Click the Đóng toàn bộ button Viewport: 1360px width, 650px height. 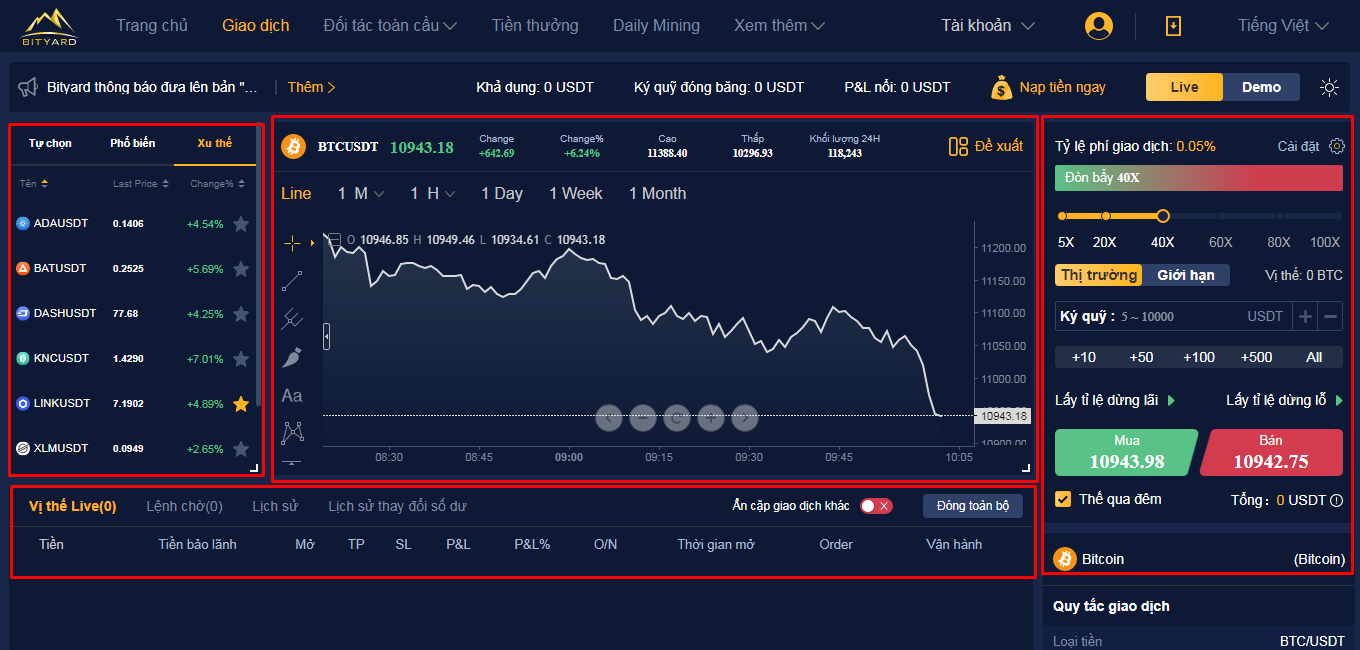pyautogui.click(x=973, y=506)
